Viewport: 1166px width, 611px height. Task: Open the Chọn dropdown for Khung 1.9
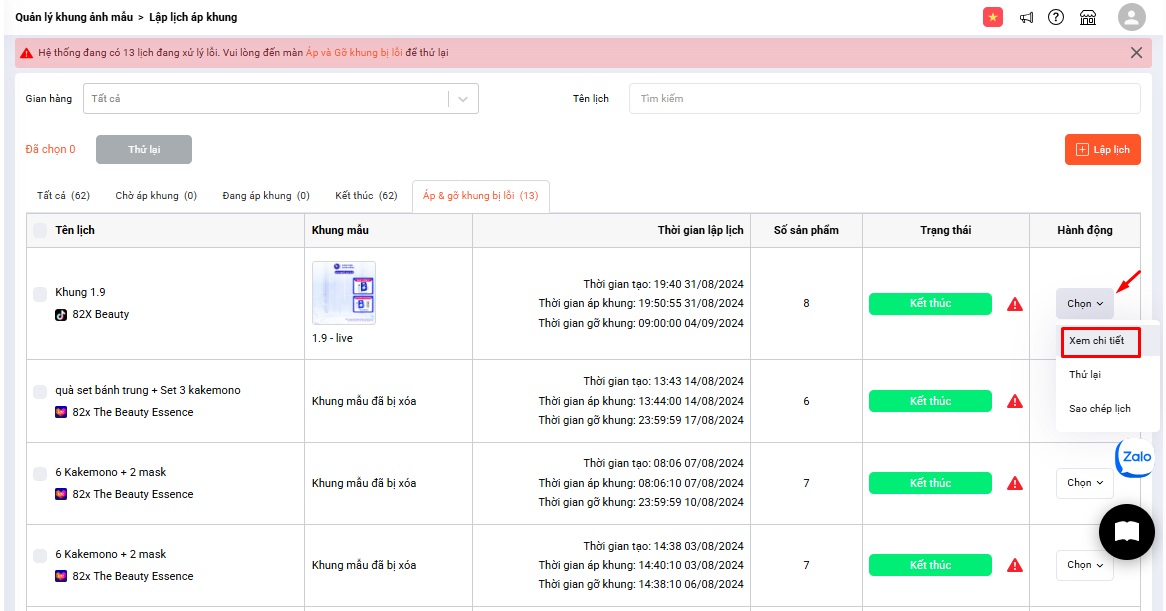1084,304
